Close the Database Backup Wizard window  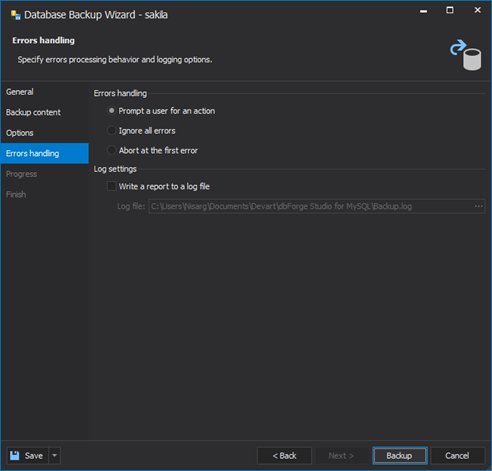coord(477,10)
